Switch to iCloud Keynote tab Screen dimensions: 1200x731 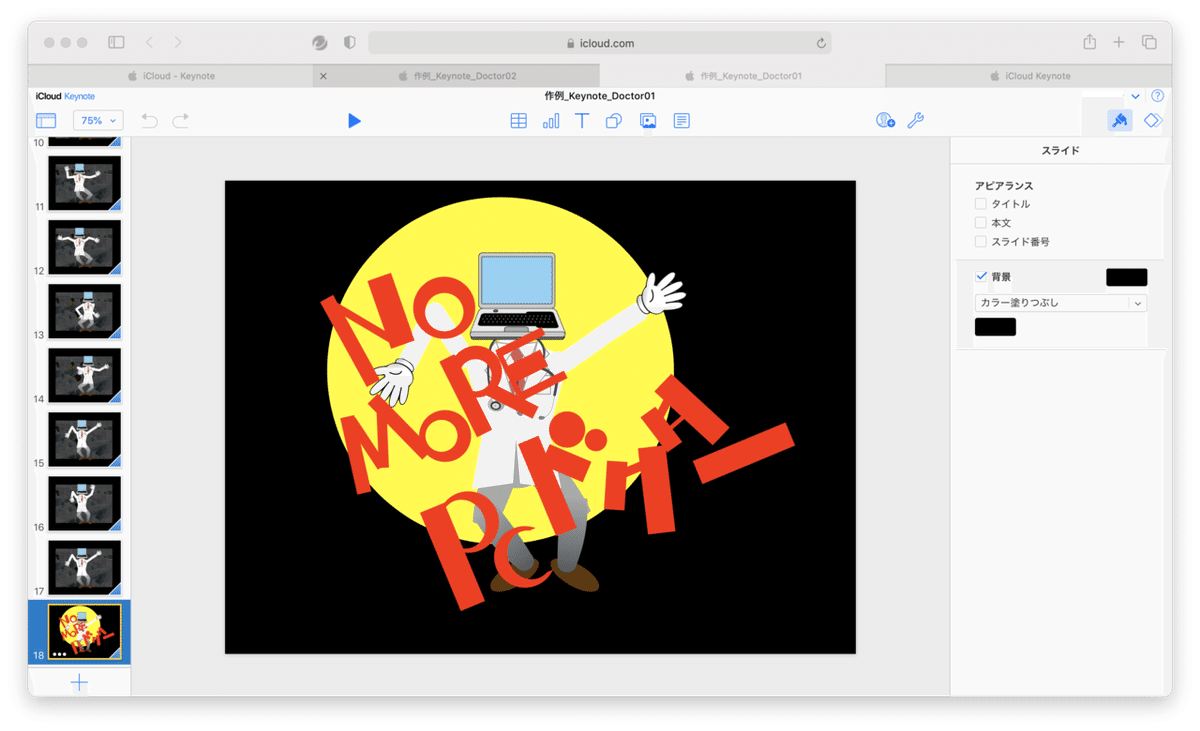tap(1029, 76)
